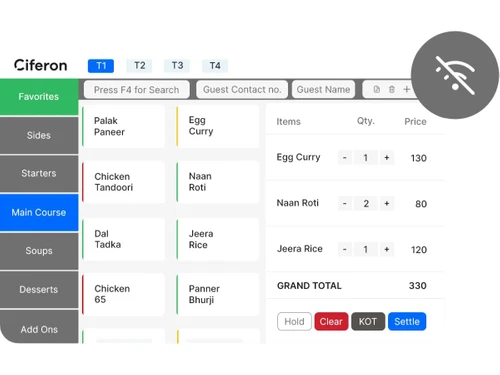Add Dal Tadka to the order
The image size is (500, 375).
tap(123, 239)
